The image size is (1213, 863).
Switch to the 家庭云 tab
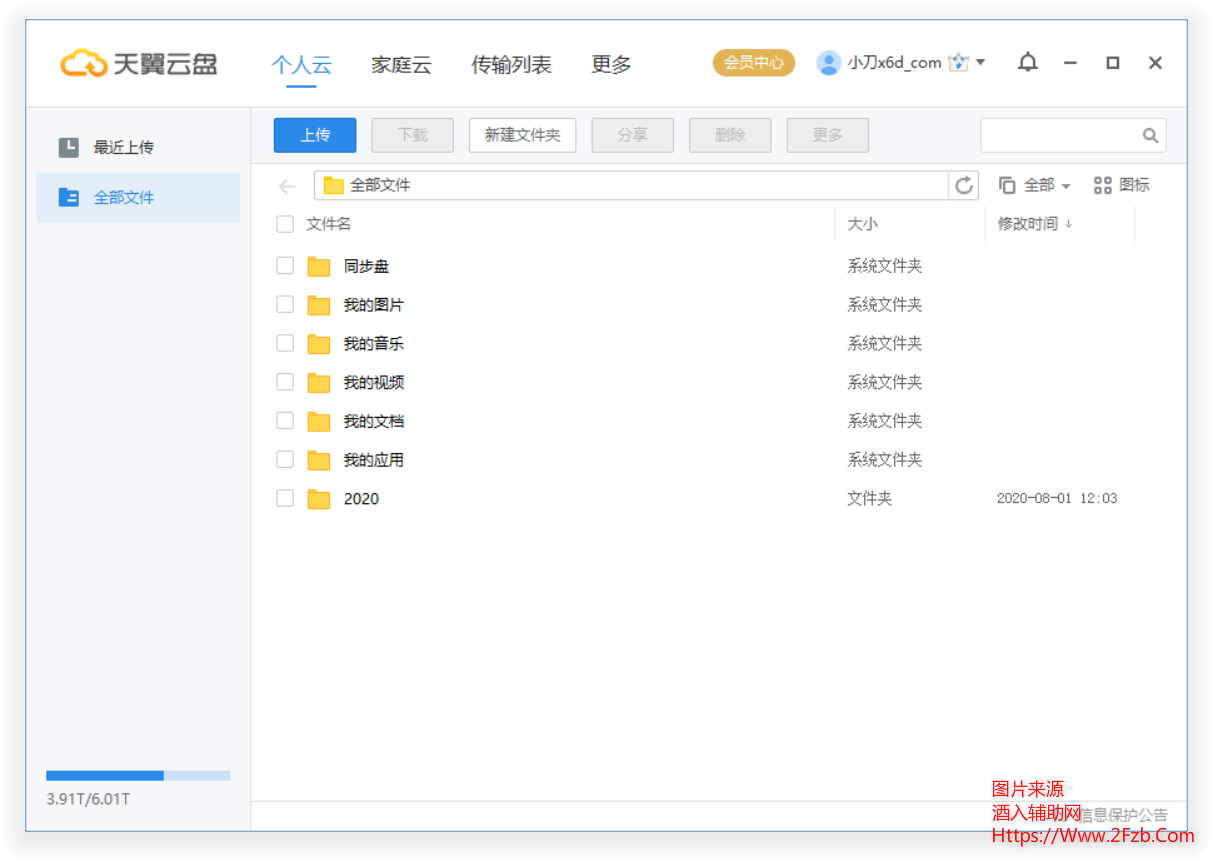click(401, 65)
